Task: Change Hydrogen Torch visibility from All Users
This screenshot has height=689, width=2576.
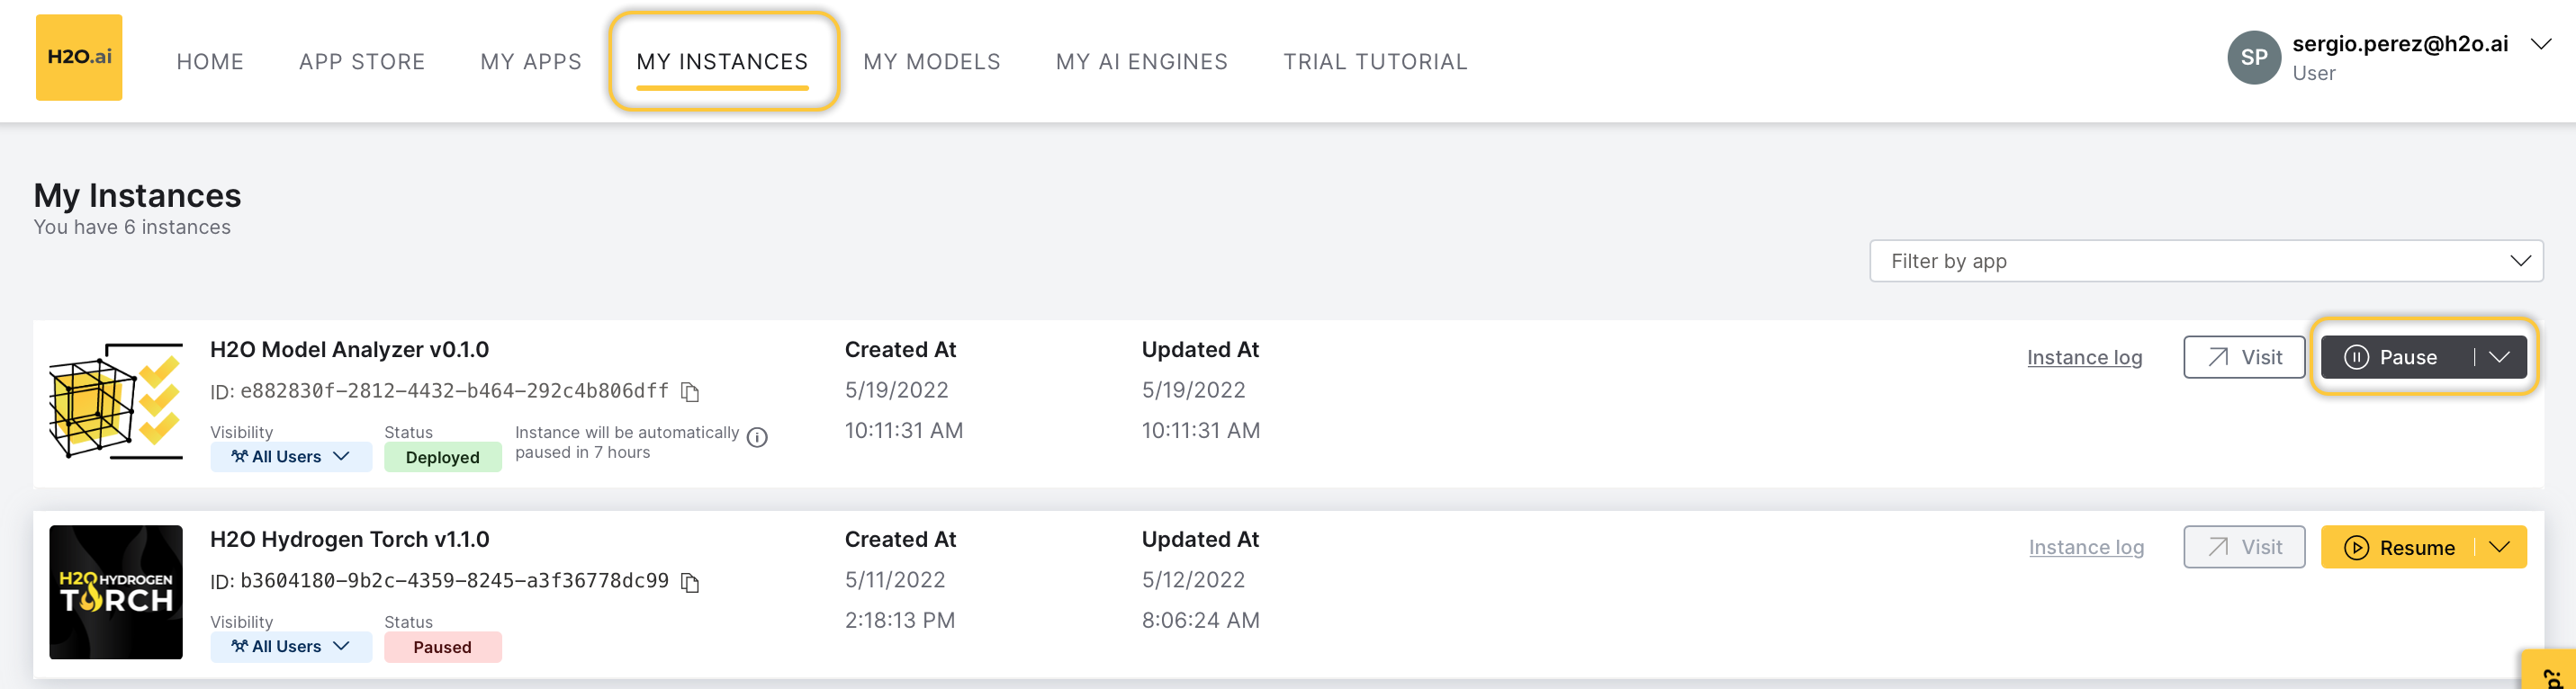Action: point(290,647)
